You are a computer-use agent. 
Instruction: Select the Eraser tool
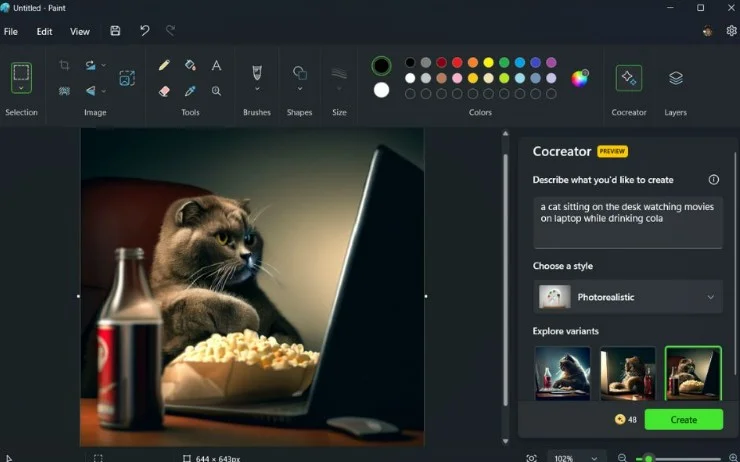pos(164,91)
